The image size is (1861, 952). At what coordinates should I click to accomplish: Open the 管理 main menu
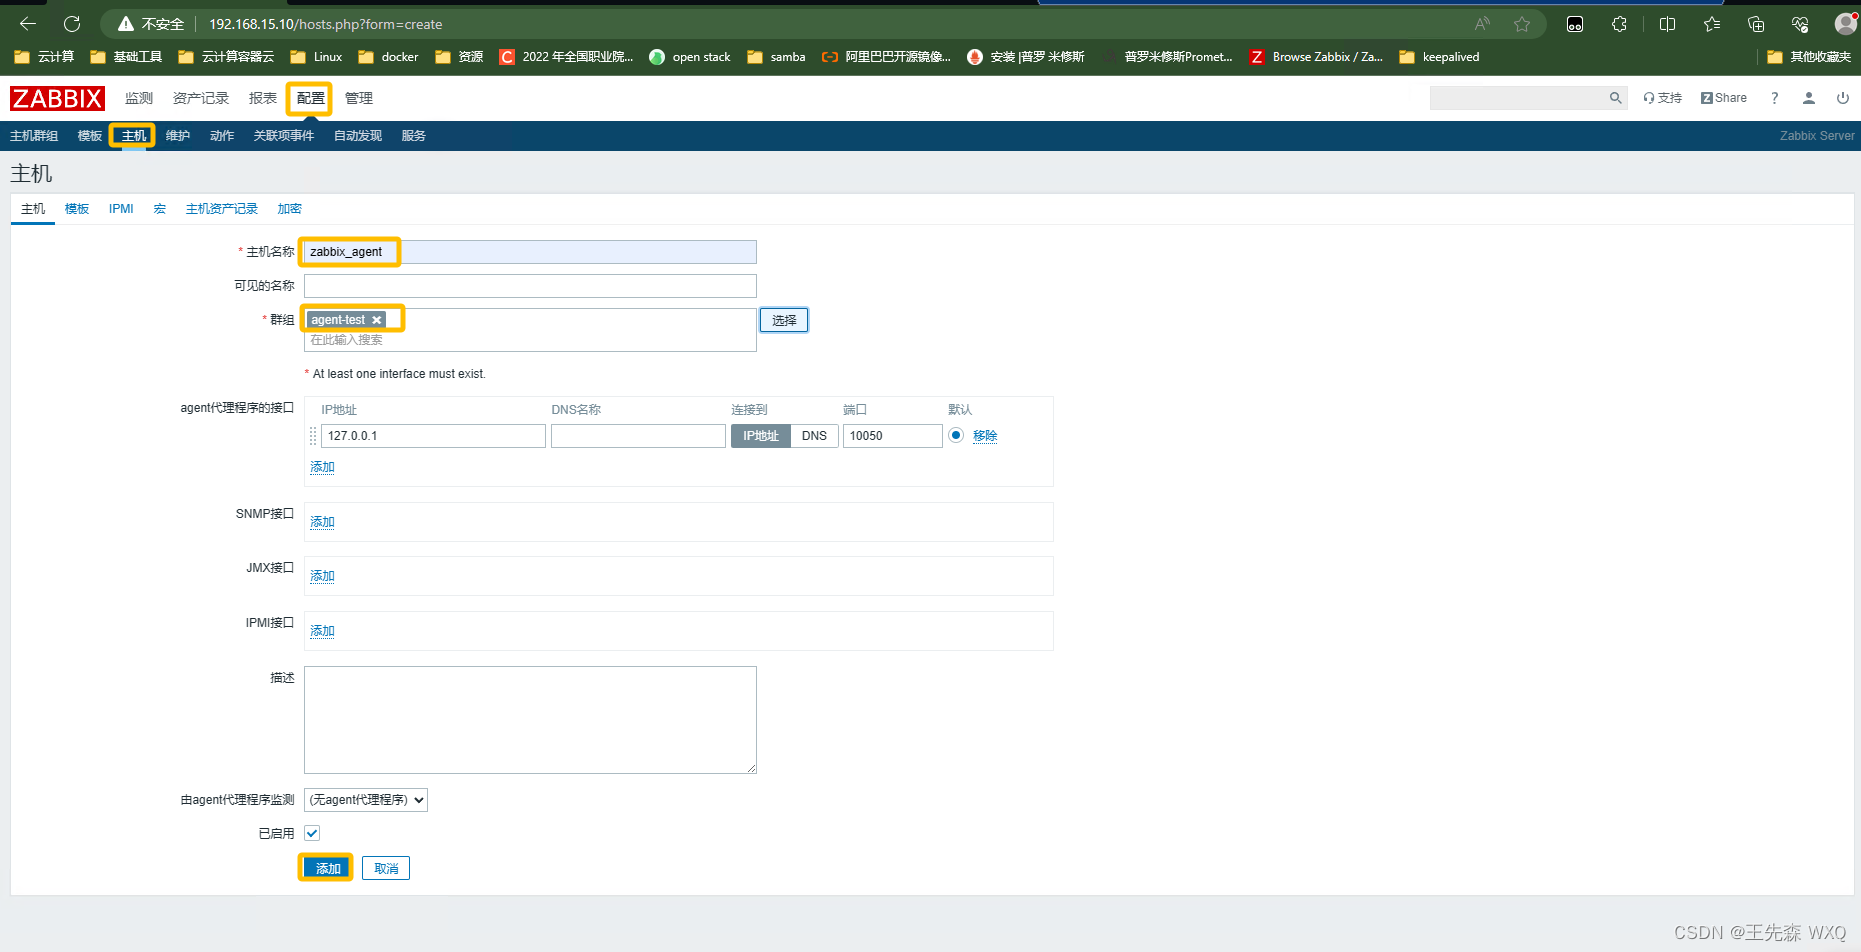point(359,98)
